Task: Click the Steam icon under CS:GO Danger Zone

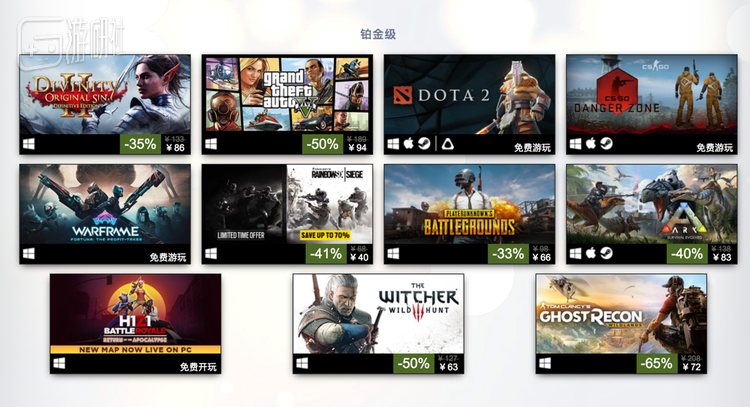Action: (x=607, y=143)
